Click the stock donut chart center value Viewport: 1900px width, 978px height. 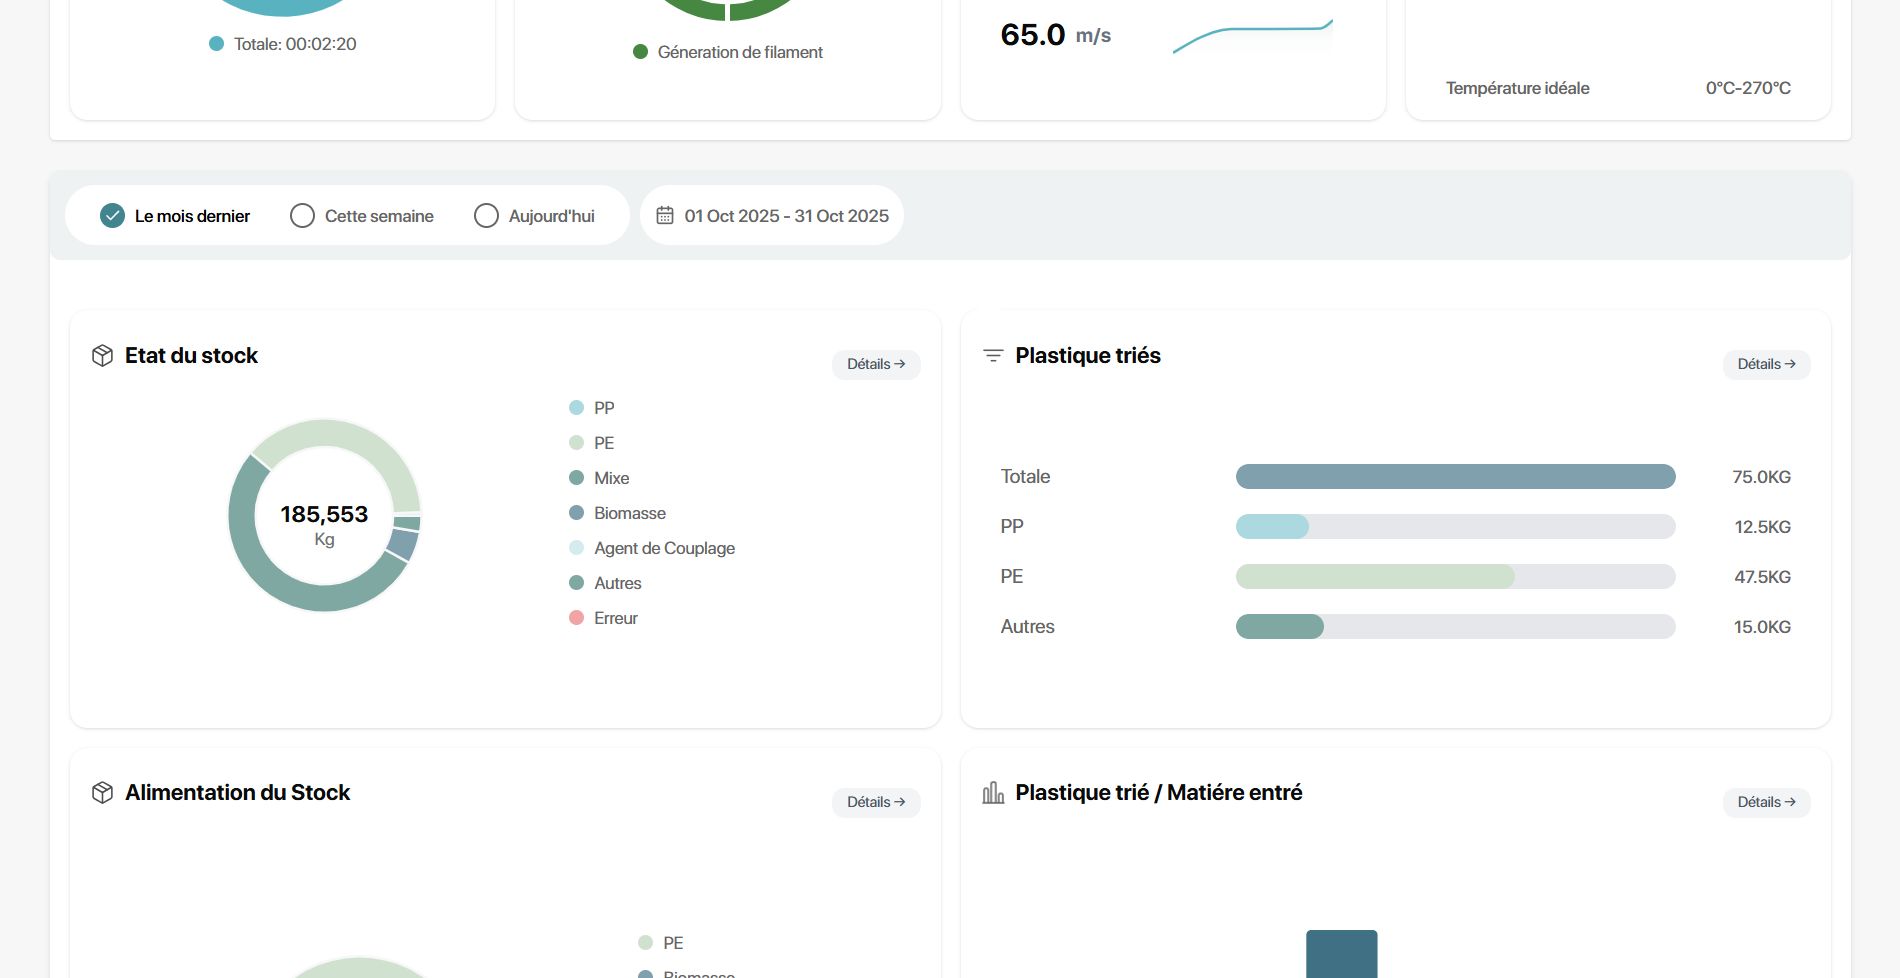pyautogui.click(x=324, y=514)
